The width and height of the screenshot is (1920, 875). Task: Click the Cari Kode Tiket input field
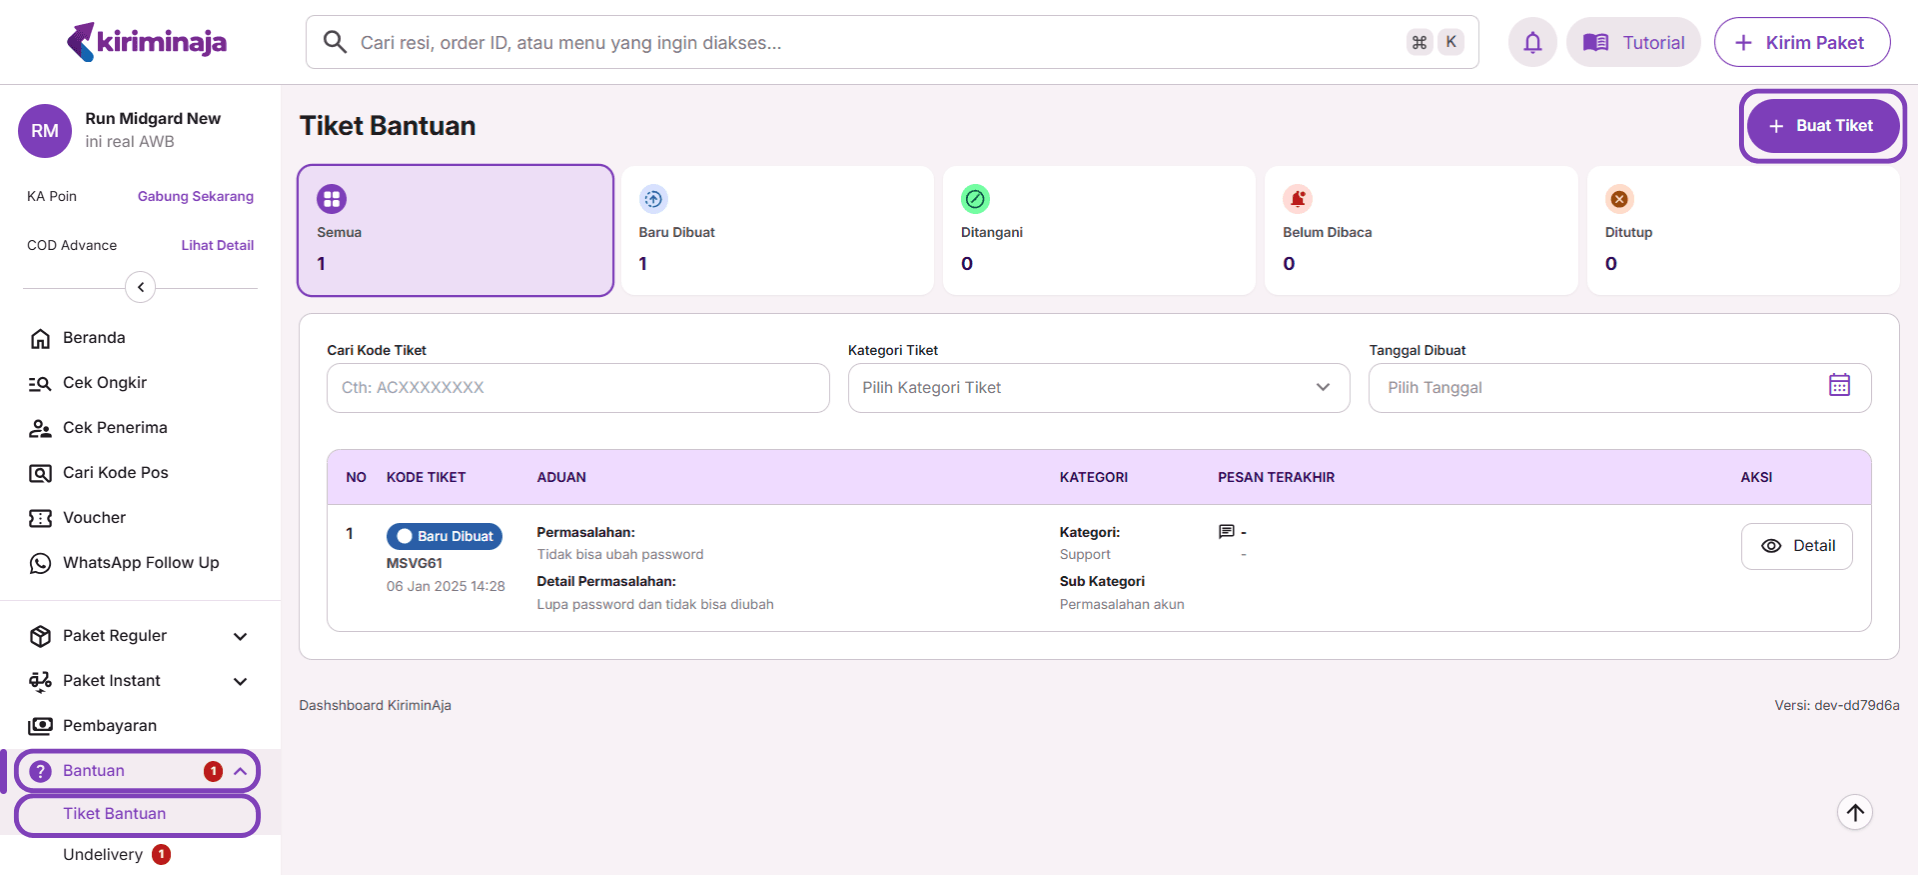(577, 388)
